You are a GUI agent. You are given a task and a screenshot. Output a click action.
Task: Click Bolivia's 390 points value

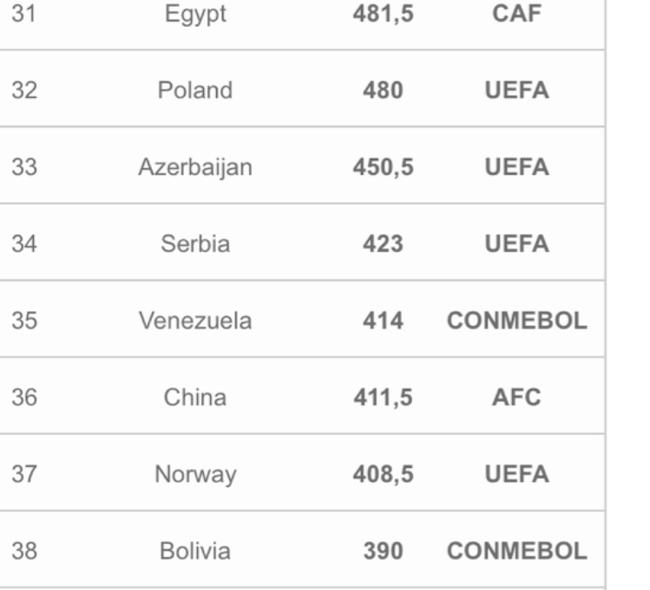(x=383, y=551)
